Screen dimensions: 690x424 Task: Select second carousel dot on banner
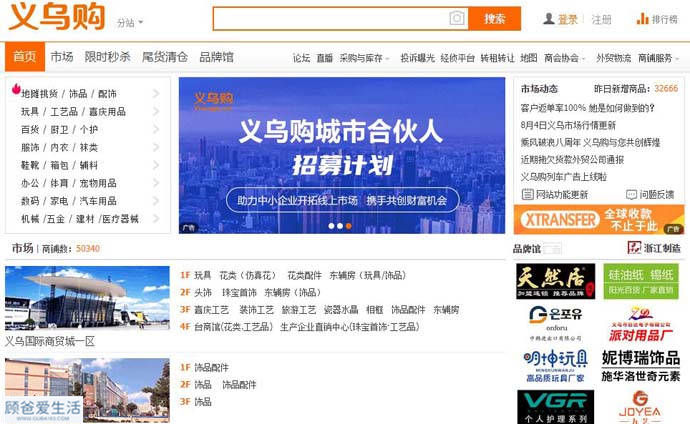pos(340,226)
